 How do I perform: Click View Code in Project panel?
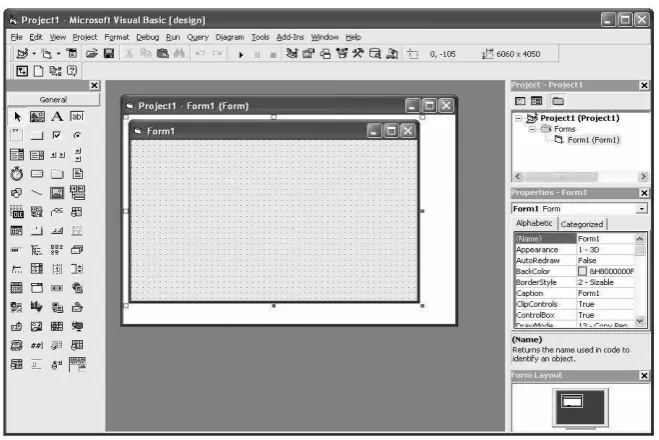click(520, 101)
